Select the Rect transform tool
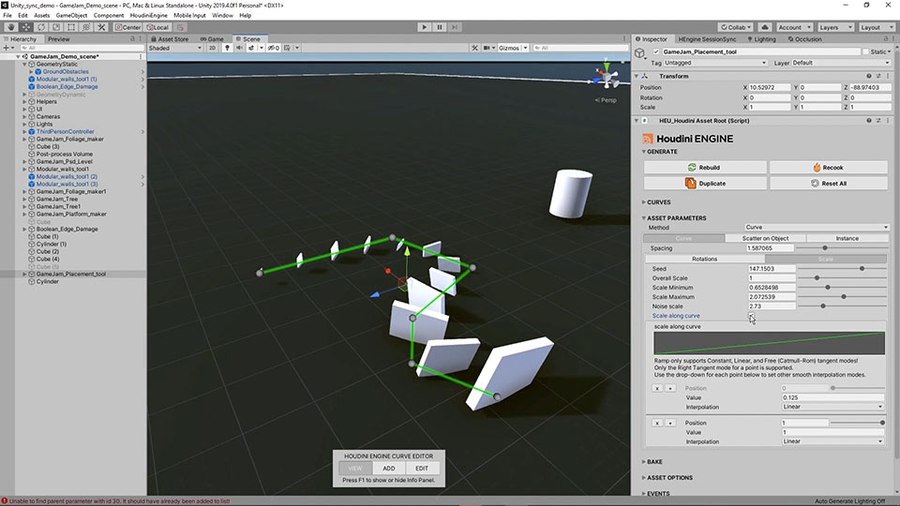Viewport: 900px width, 506px height. point(71,27)
